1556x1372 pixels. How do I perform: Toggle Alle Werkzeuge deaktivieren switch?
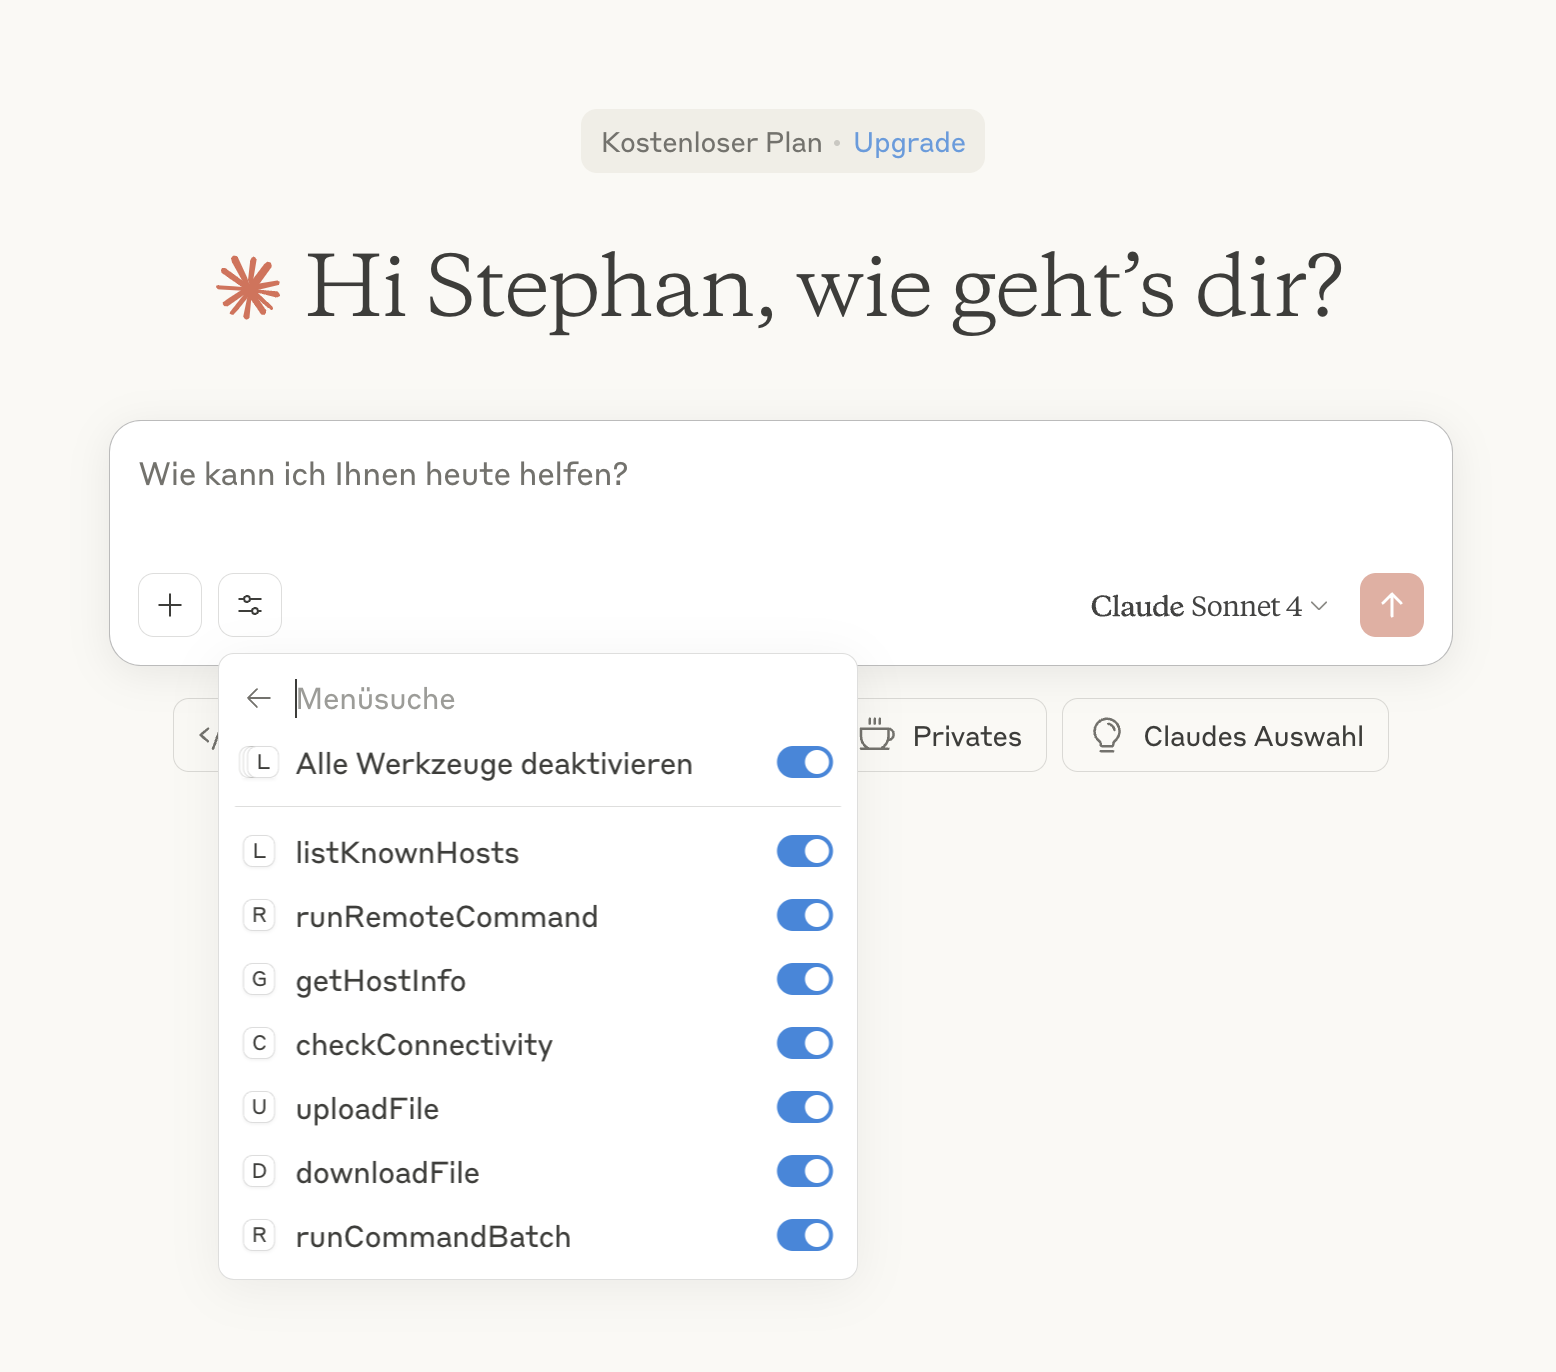pyautogui.click(x=804, y=763)
